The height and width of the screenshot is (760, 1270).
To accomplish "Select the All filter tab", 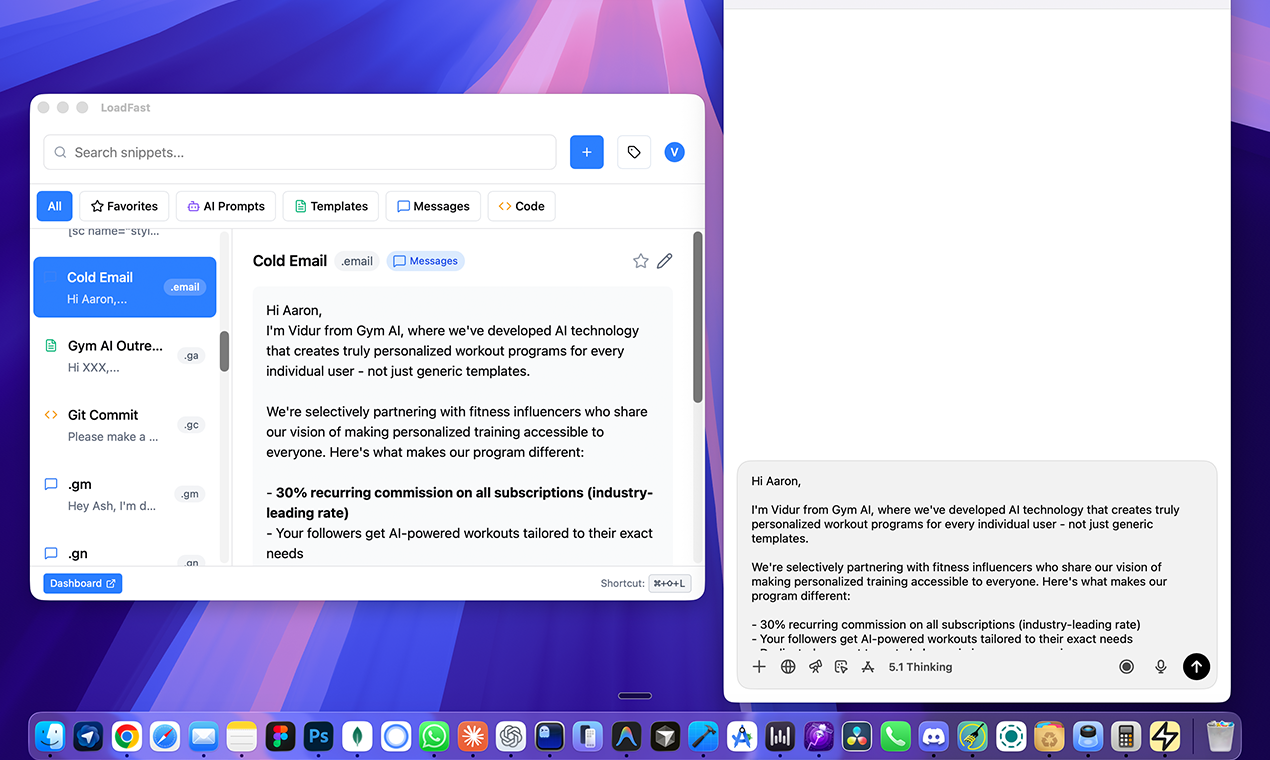I will click(54, 206).
